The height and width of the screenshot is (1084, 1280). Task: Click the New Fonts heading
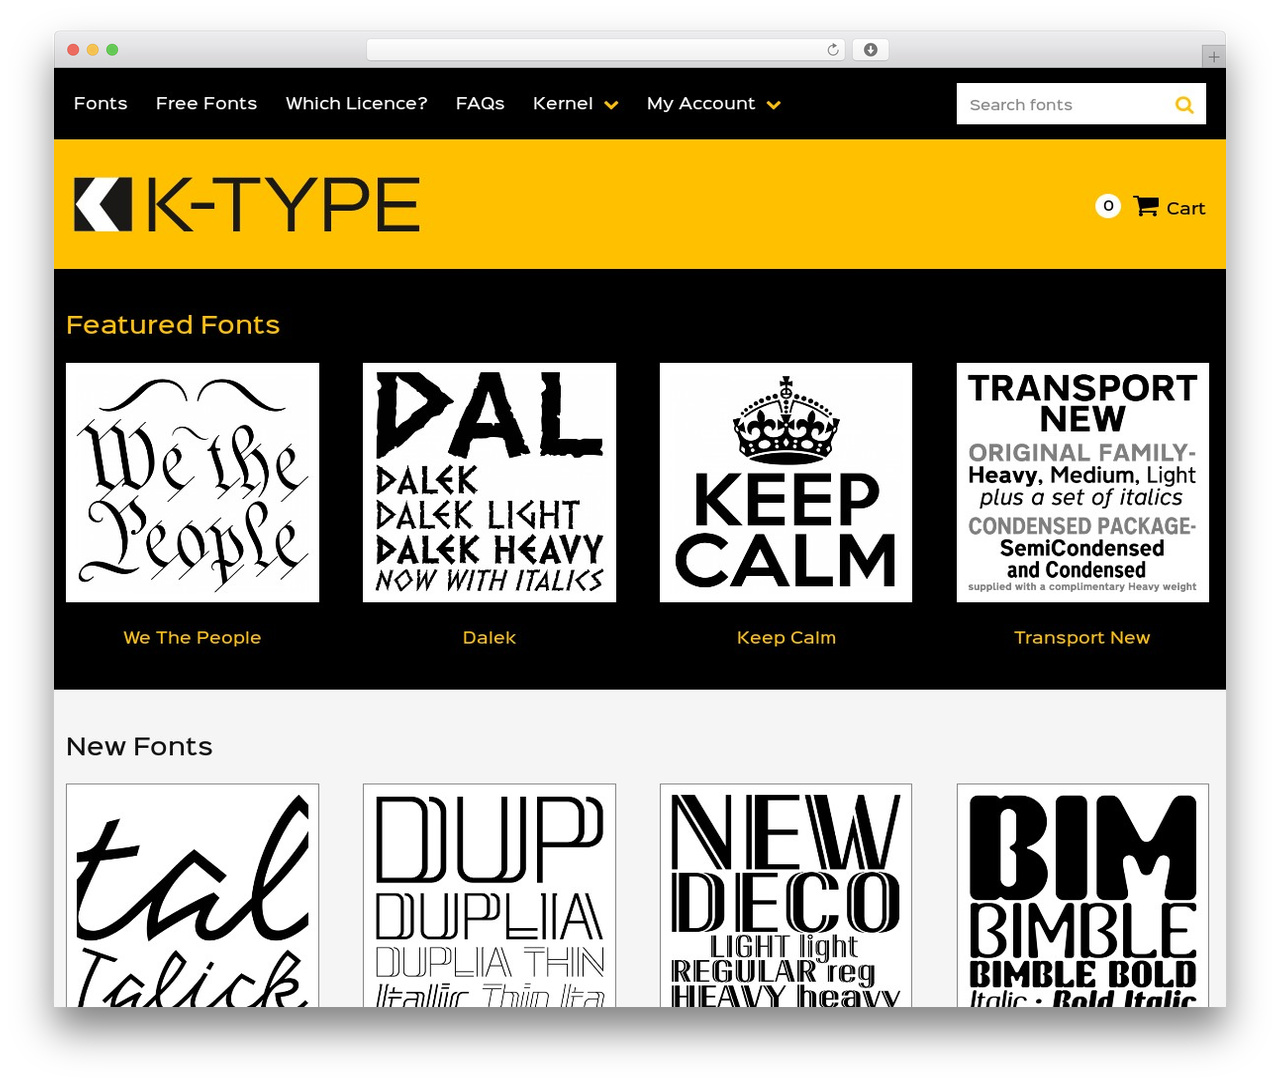coord(139,747)
